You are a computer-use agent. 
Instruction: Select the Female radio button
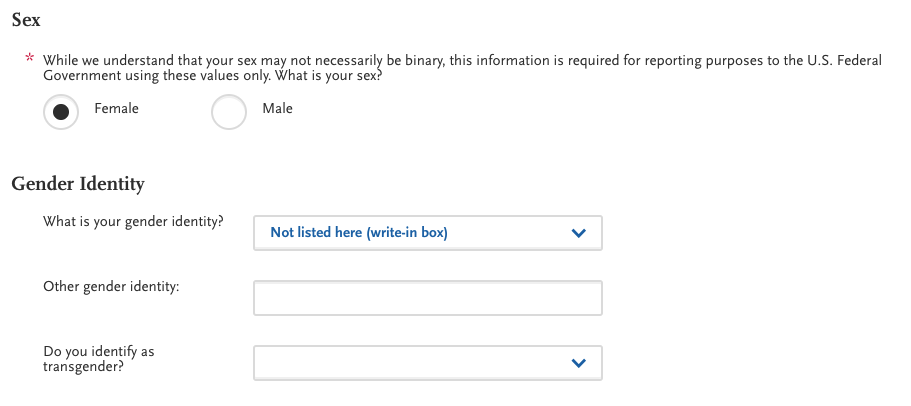[x=61, y=112]
